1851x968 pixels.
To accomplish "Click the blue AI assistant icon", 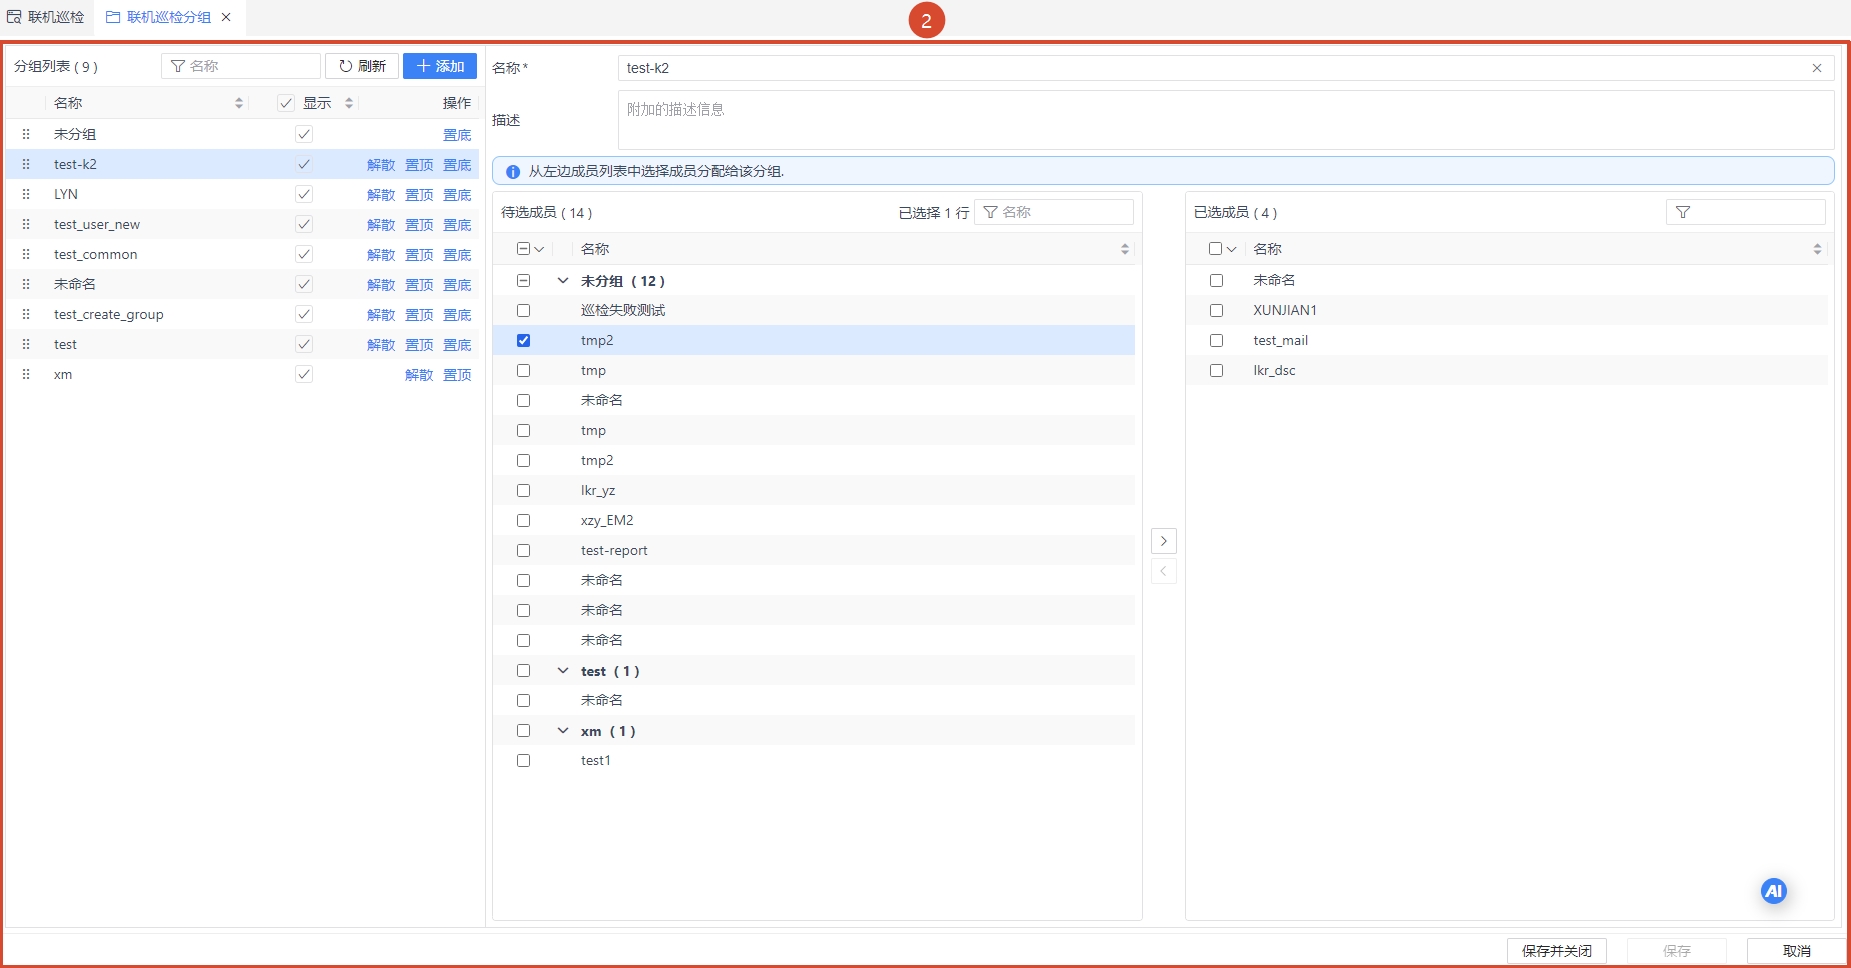I will [x=1774, y=891].
